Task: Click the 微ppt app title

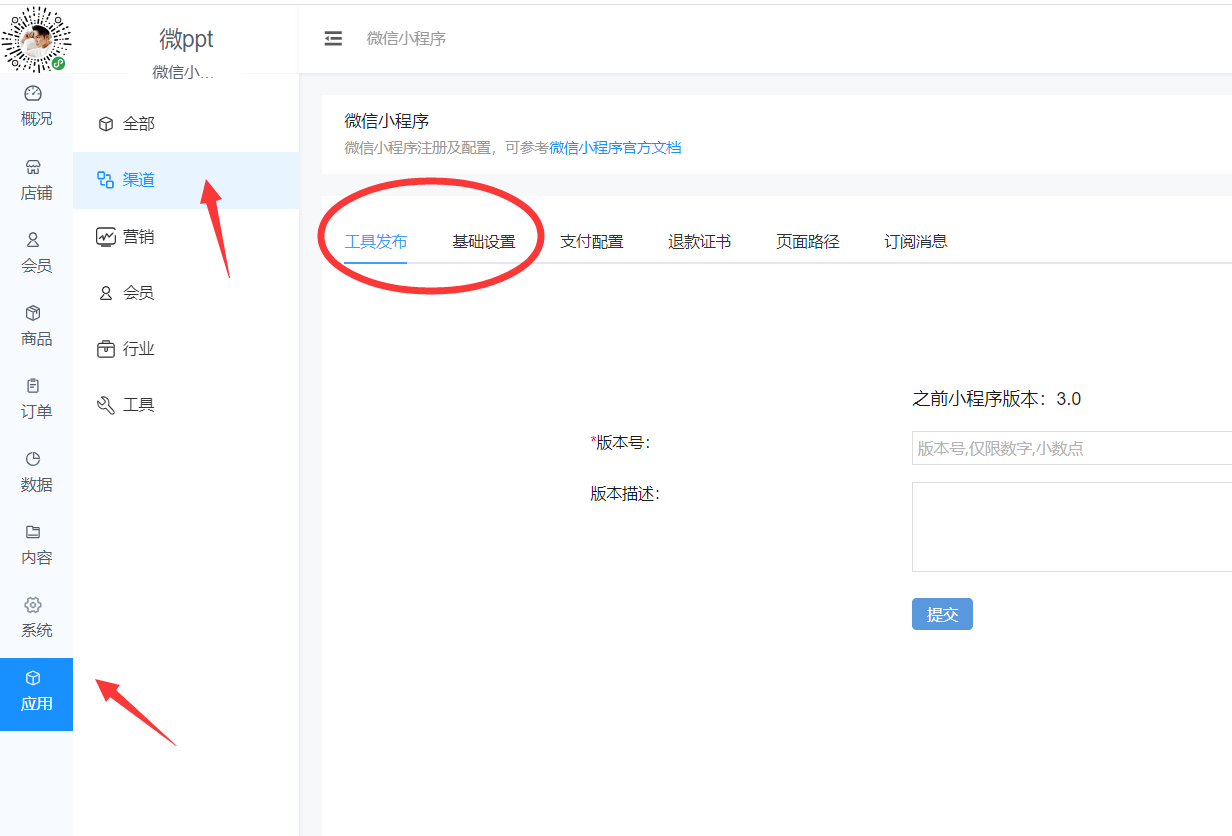Action: point(186,38)
